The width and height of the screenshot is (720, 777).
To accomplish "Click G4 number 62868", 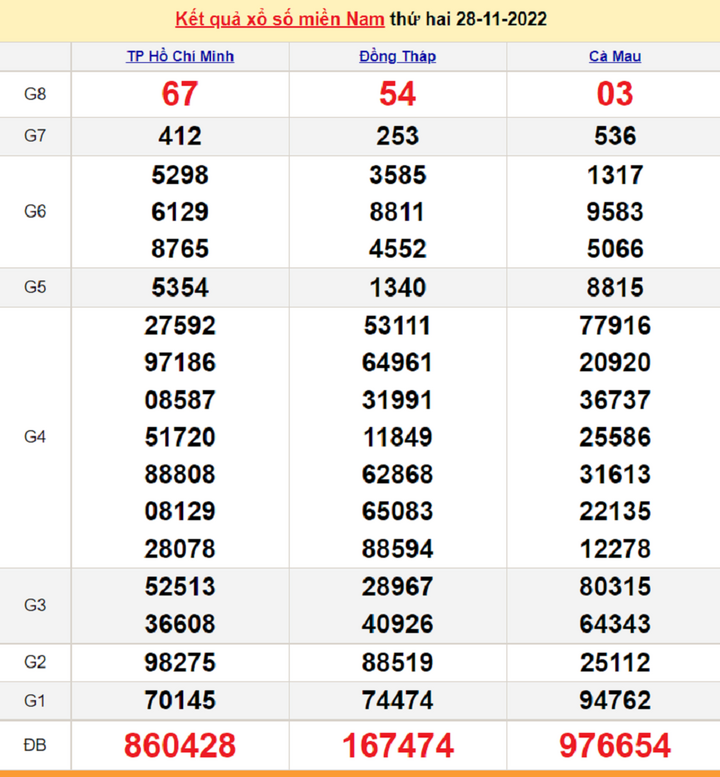I will coord(397,474).
